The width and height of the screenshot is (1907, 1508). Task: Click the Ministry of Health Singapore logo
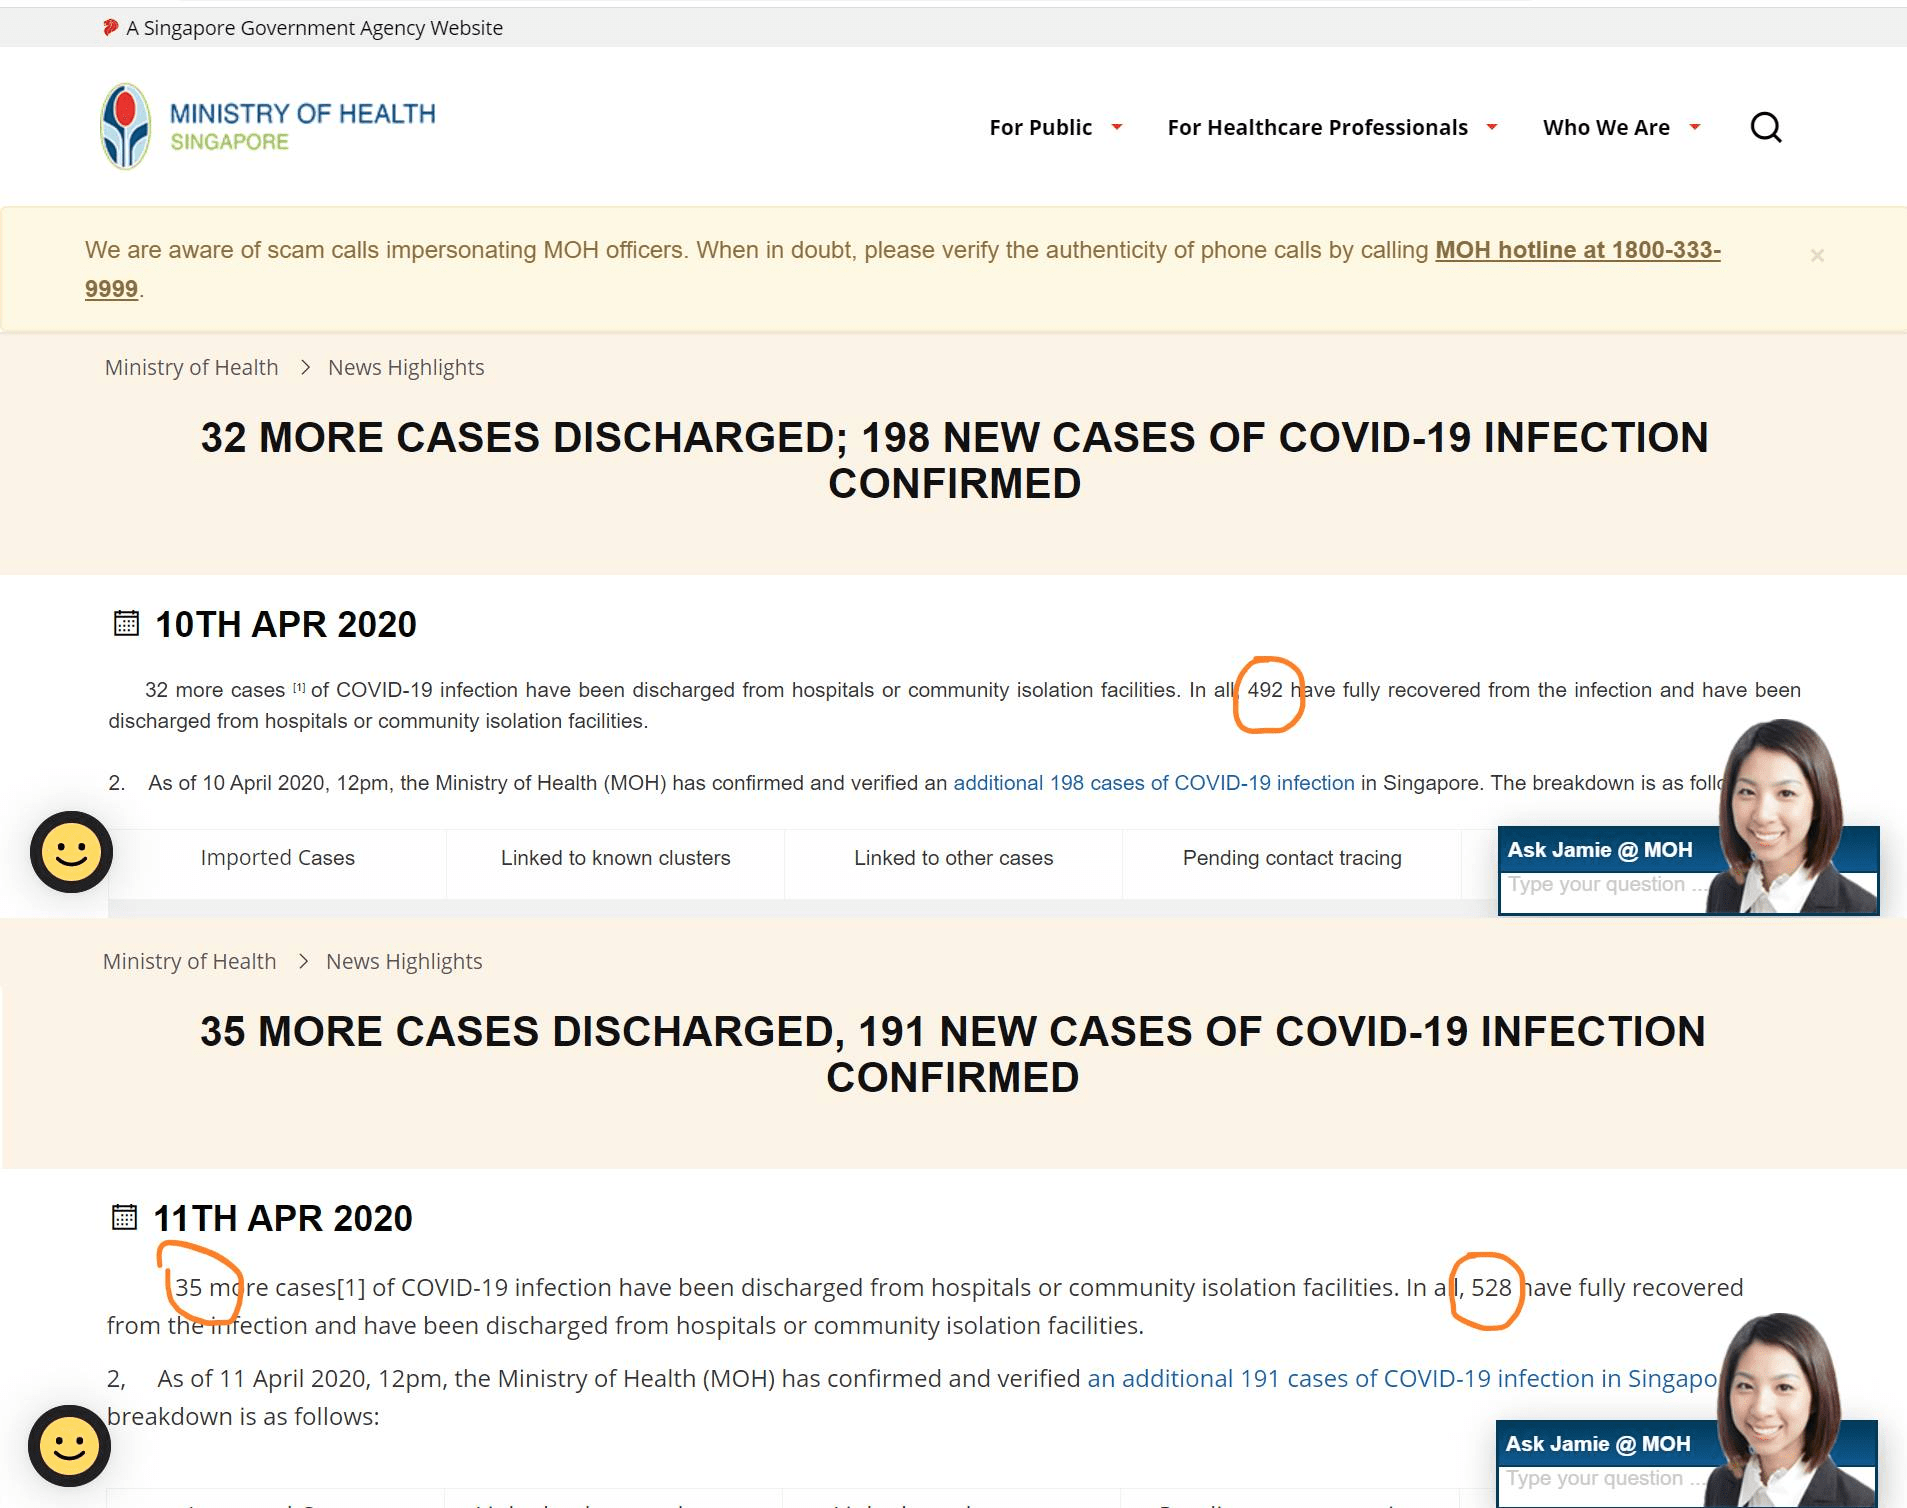(268, 127)
